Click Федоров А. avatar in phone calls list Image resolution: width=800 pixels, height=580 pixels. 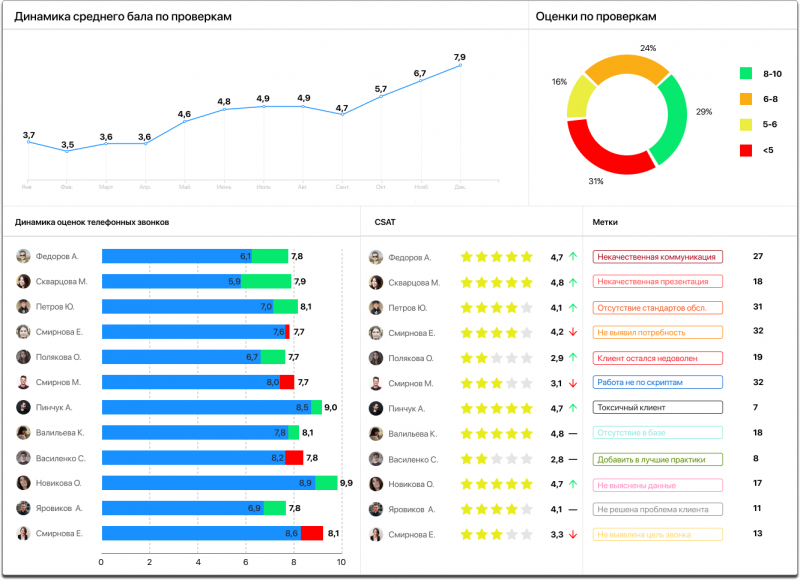[x=23, y=256]
